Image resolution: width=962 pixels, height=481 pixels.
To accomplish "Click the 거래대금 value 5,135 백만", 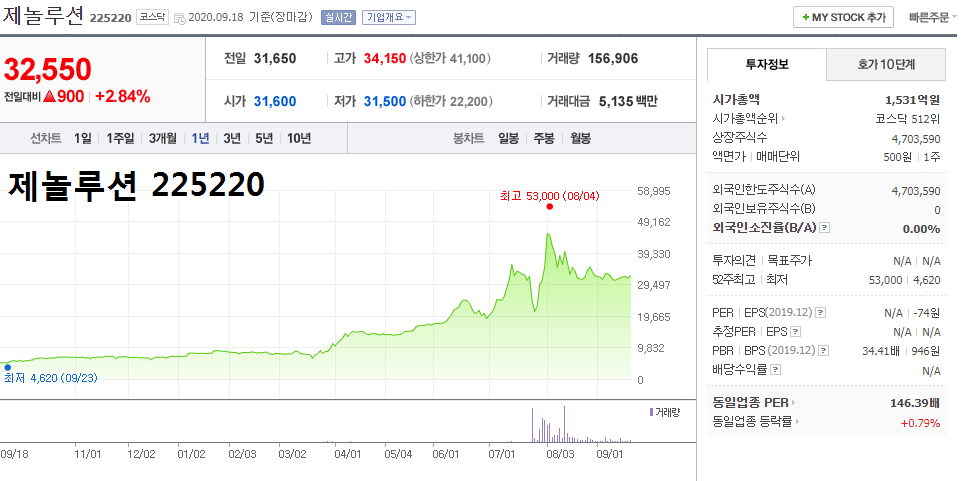I will [x=628, y=101].
